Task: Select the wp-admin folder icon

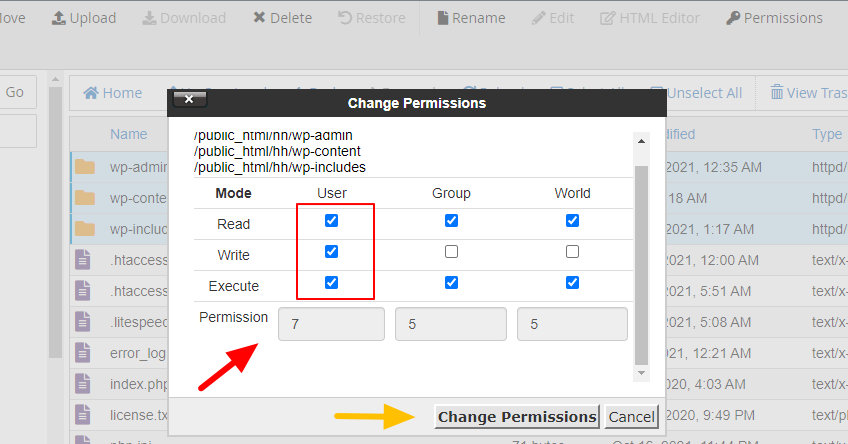Action: tap(85, 167)
